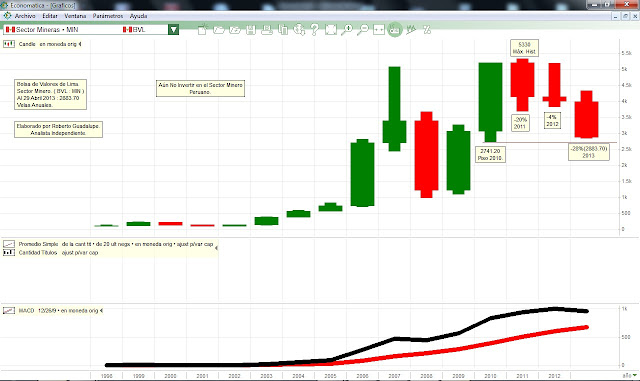Screen dimensions: 640x381
Task: Click the Promedio Simple line icon
Action: click(x=9, y=244)
